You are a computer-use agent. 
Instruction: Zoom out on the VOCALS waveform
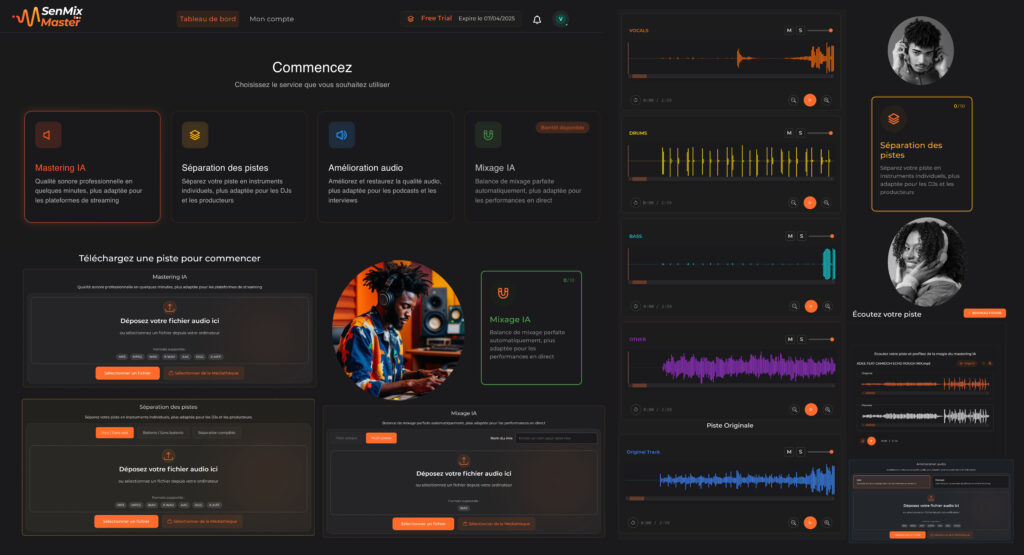(793, 100)
